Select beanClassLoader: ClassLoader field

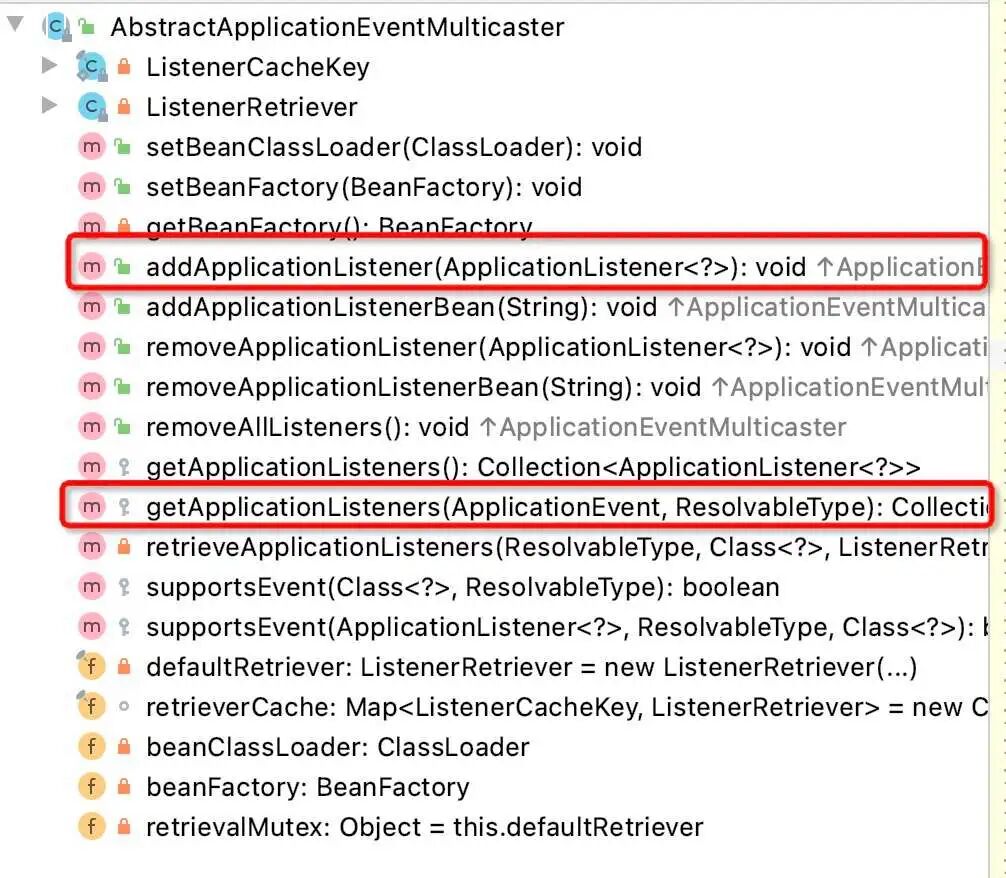(x=338, y=746)
